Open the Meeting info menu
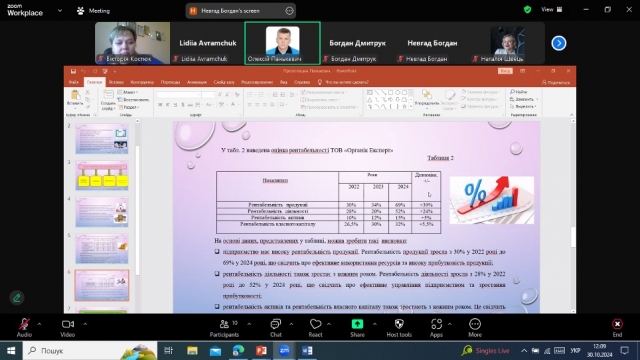This screenshot has width=640, height=360. pyautogui.click(x=93, y=11)
